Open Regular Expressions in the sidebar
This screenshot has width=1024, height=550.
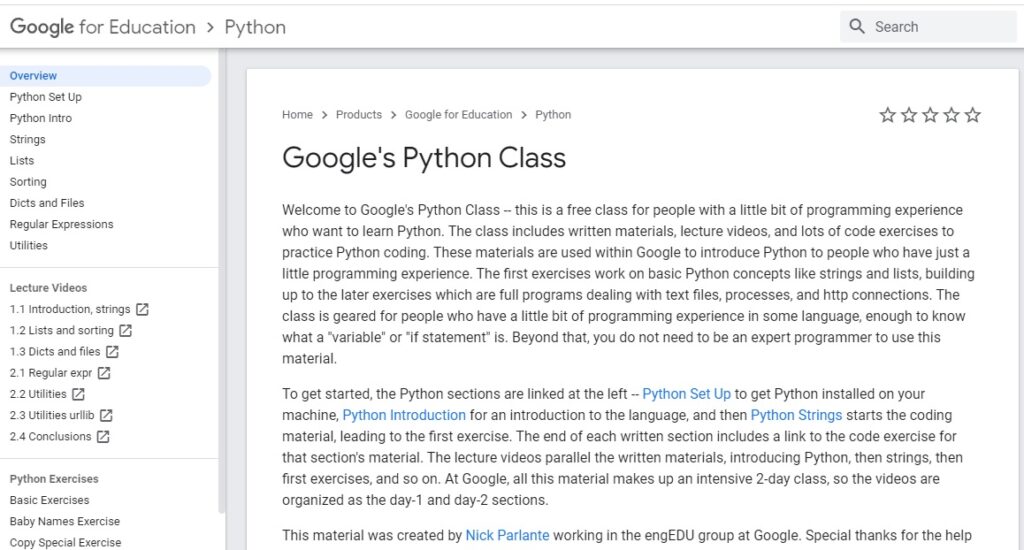61,224
